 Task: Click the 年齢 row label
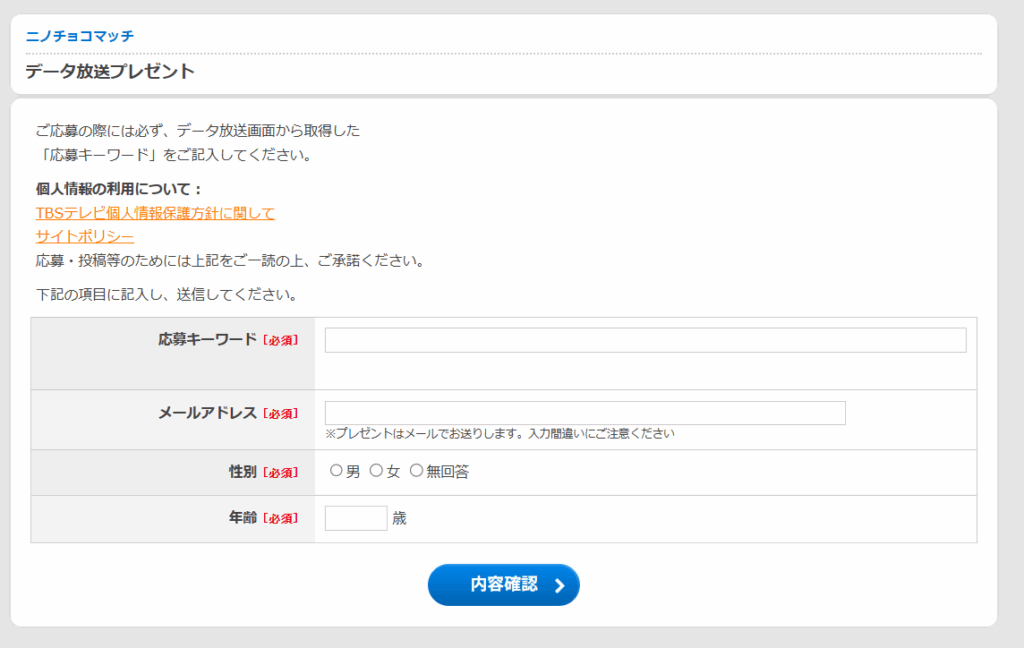(243, 518)
